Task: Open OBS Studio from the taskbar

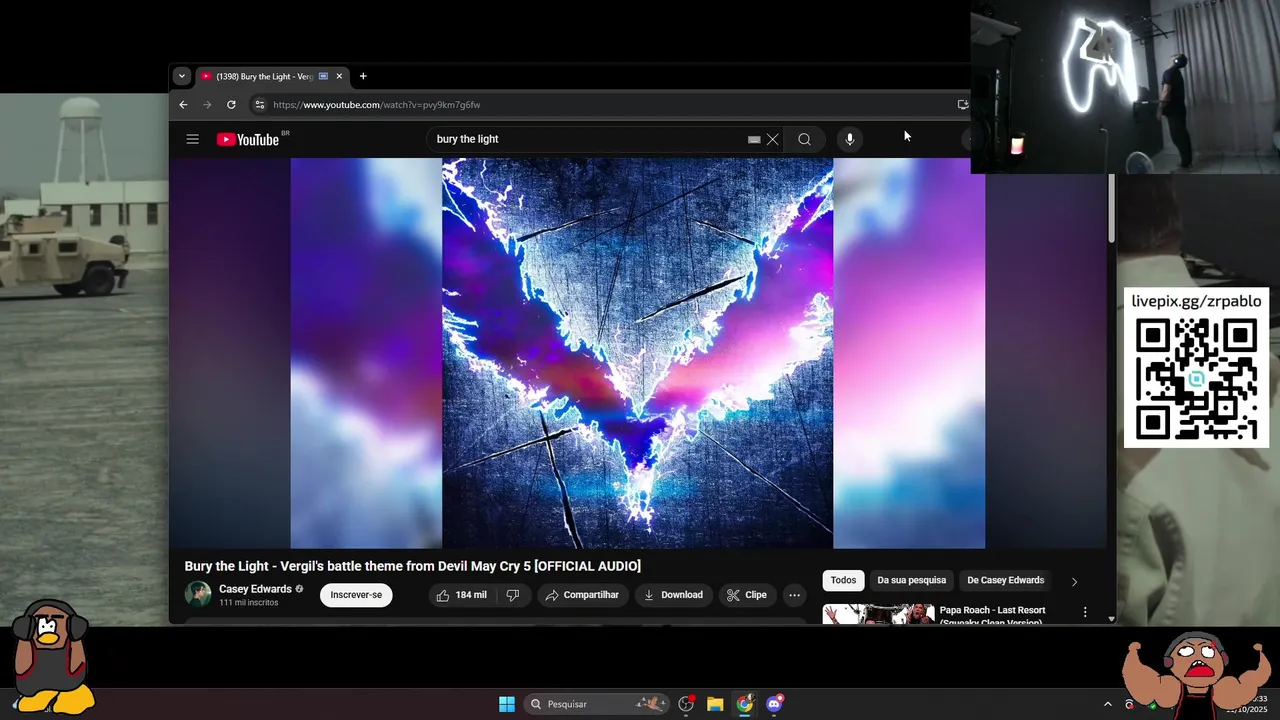Action: pos(686,704)
